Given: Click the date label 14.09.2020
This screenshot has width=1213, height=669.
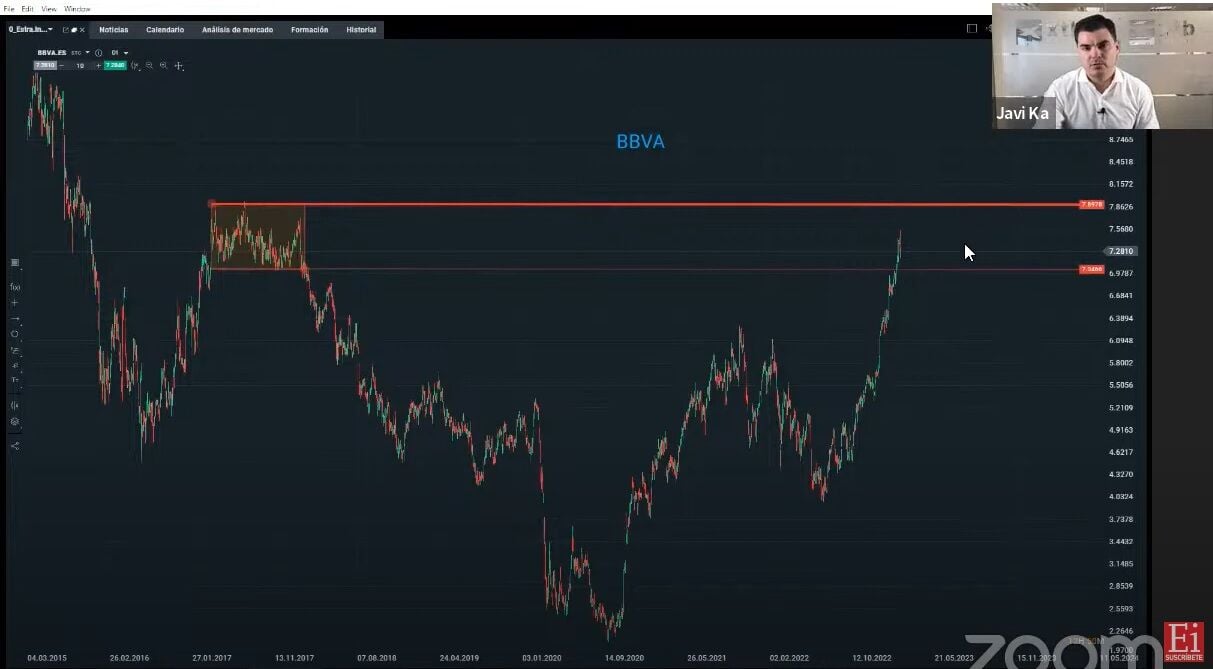Looking at the screenshot, I should (623, 658).
